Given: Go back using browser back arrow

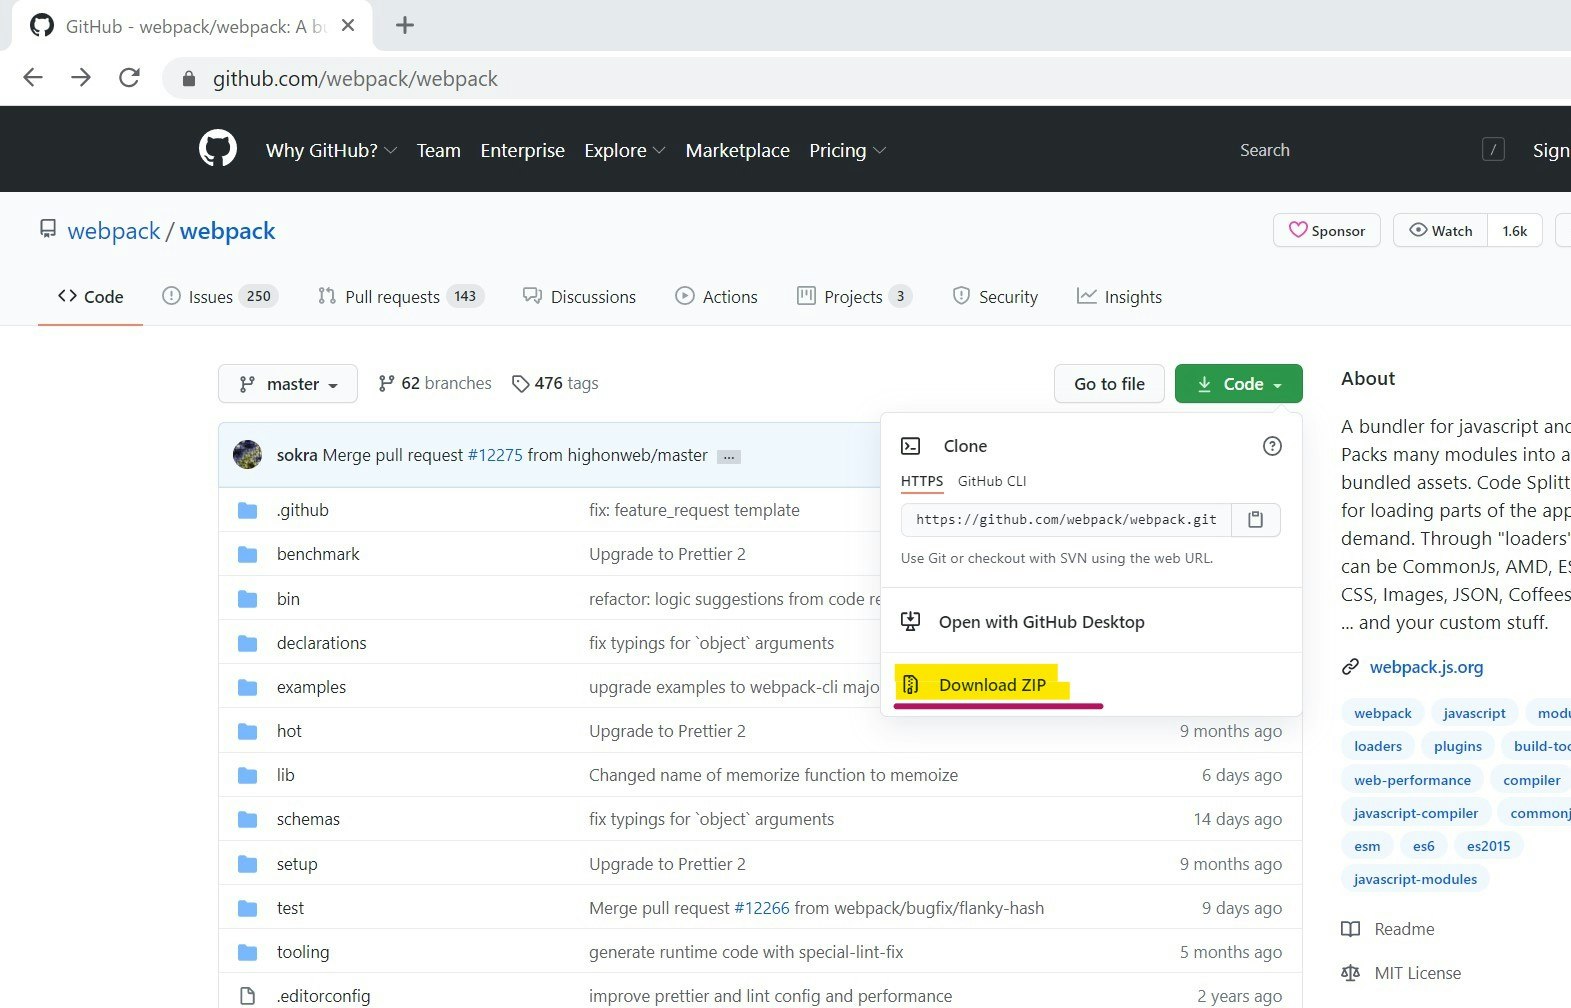Looking at the screenshot, I should pos(33,78).
